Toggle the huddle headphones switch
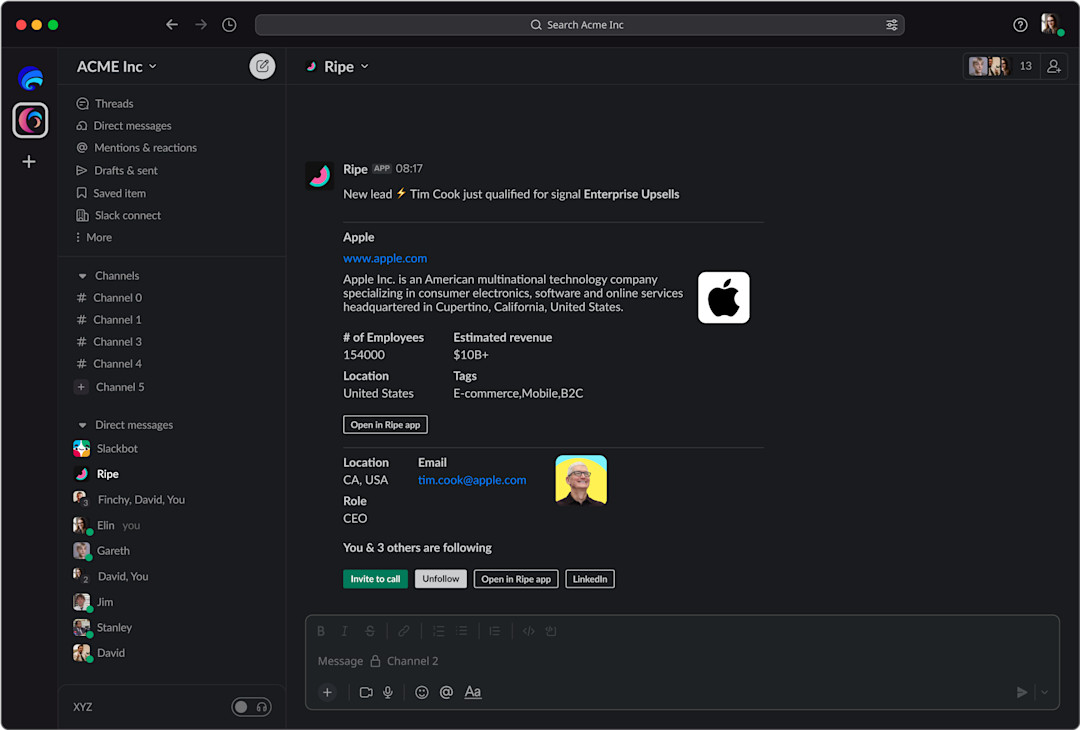The width and height of the screenshot is (1080, 730). [251, 707]
